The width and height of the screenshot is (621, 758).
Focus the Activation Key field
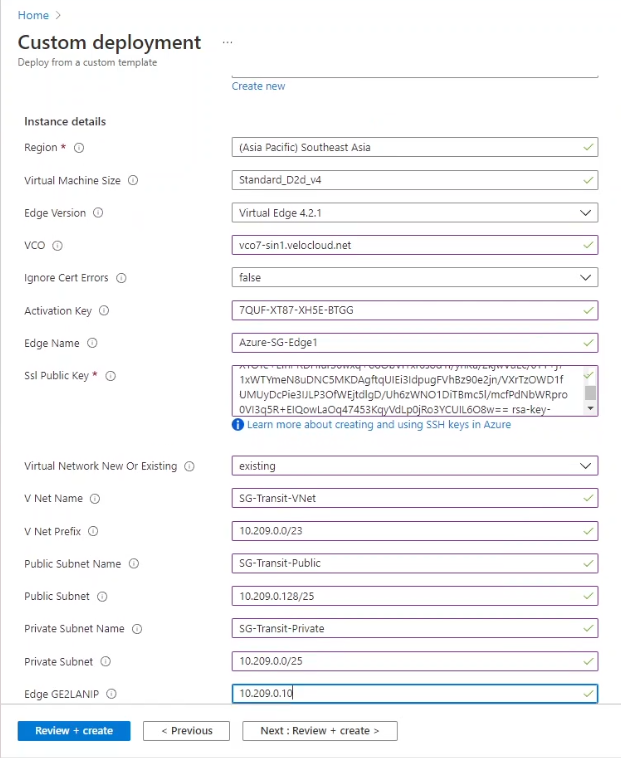pos(415,310)
